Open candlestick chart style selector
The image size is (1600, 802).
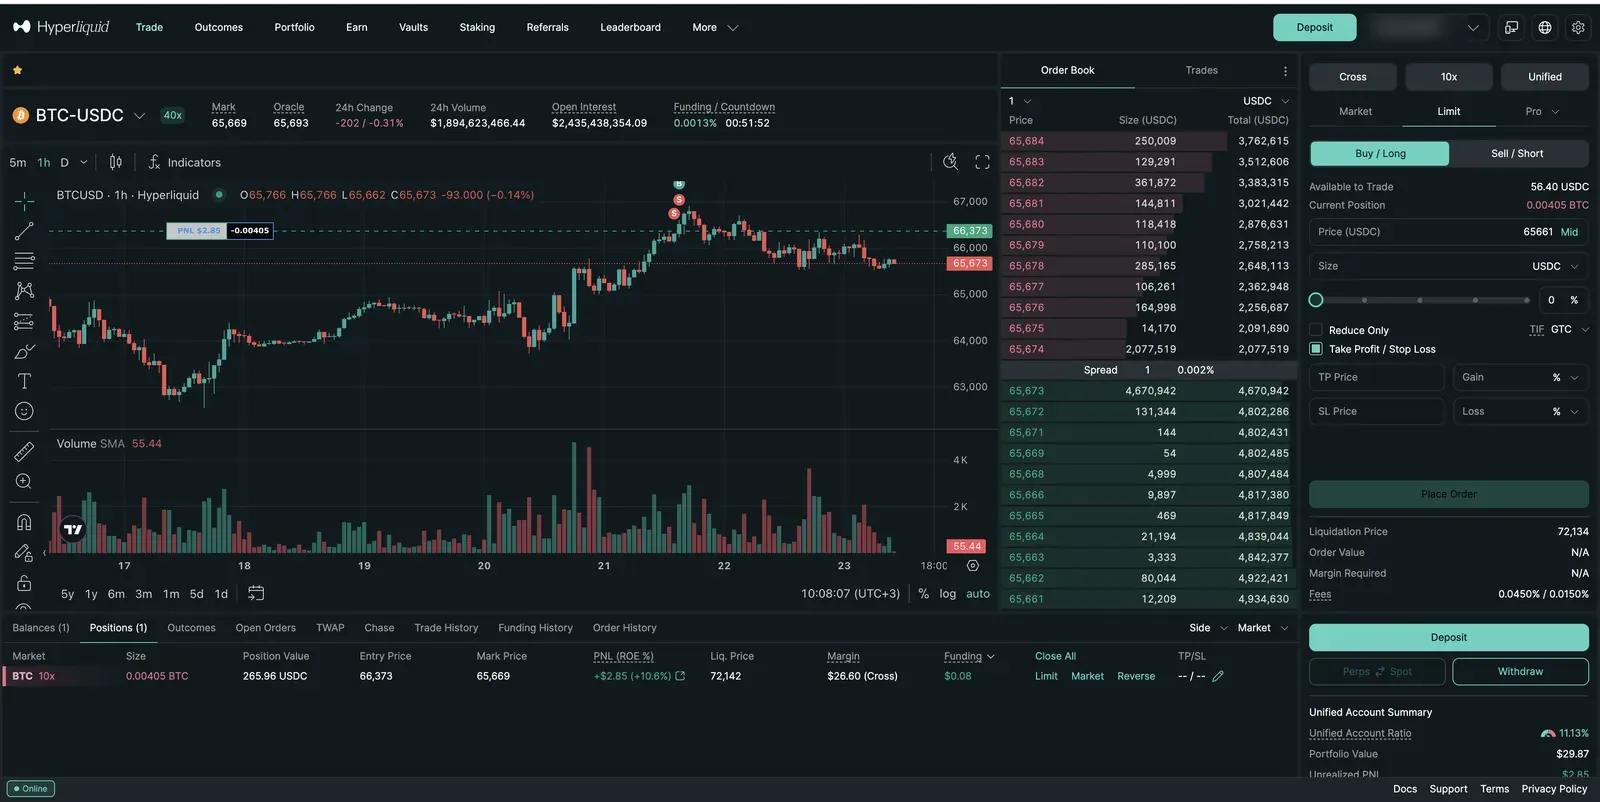tap(116, 162)
